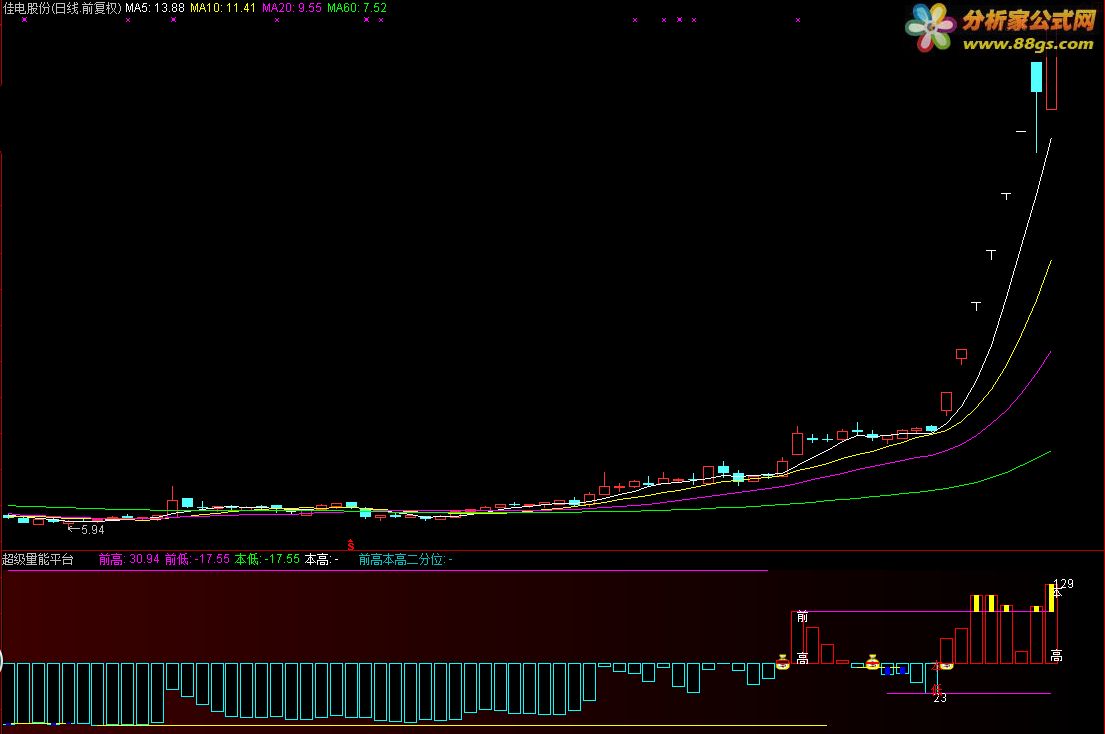The width and height of the screenshot is (1105, 734).
Task: Click the money bag icon between the cyan bars
Action: [872, 661]
